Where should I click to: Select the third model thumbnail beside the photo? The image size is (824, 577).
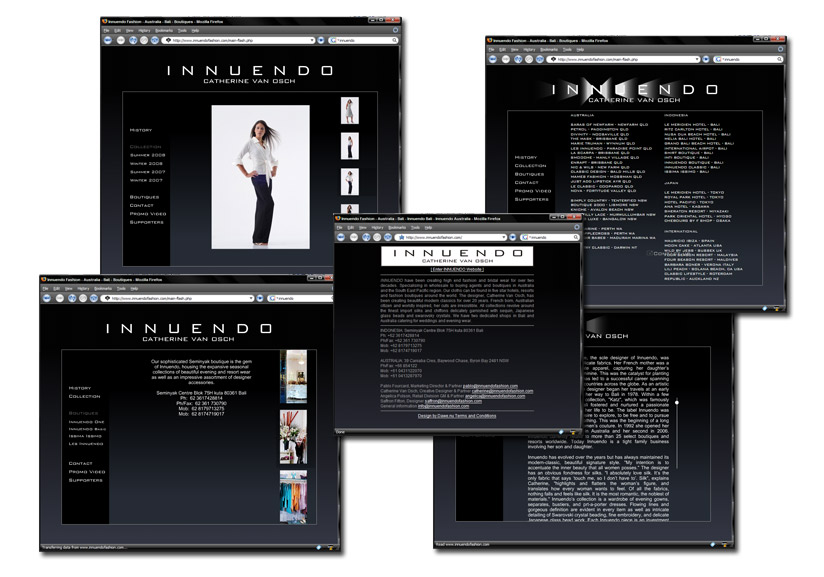pyautogui.click(x=349, y=181)
